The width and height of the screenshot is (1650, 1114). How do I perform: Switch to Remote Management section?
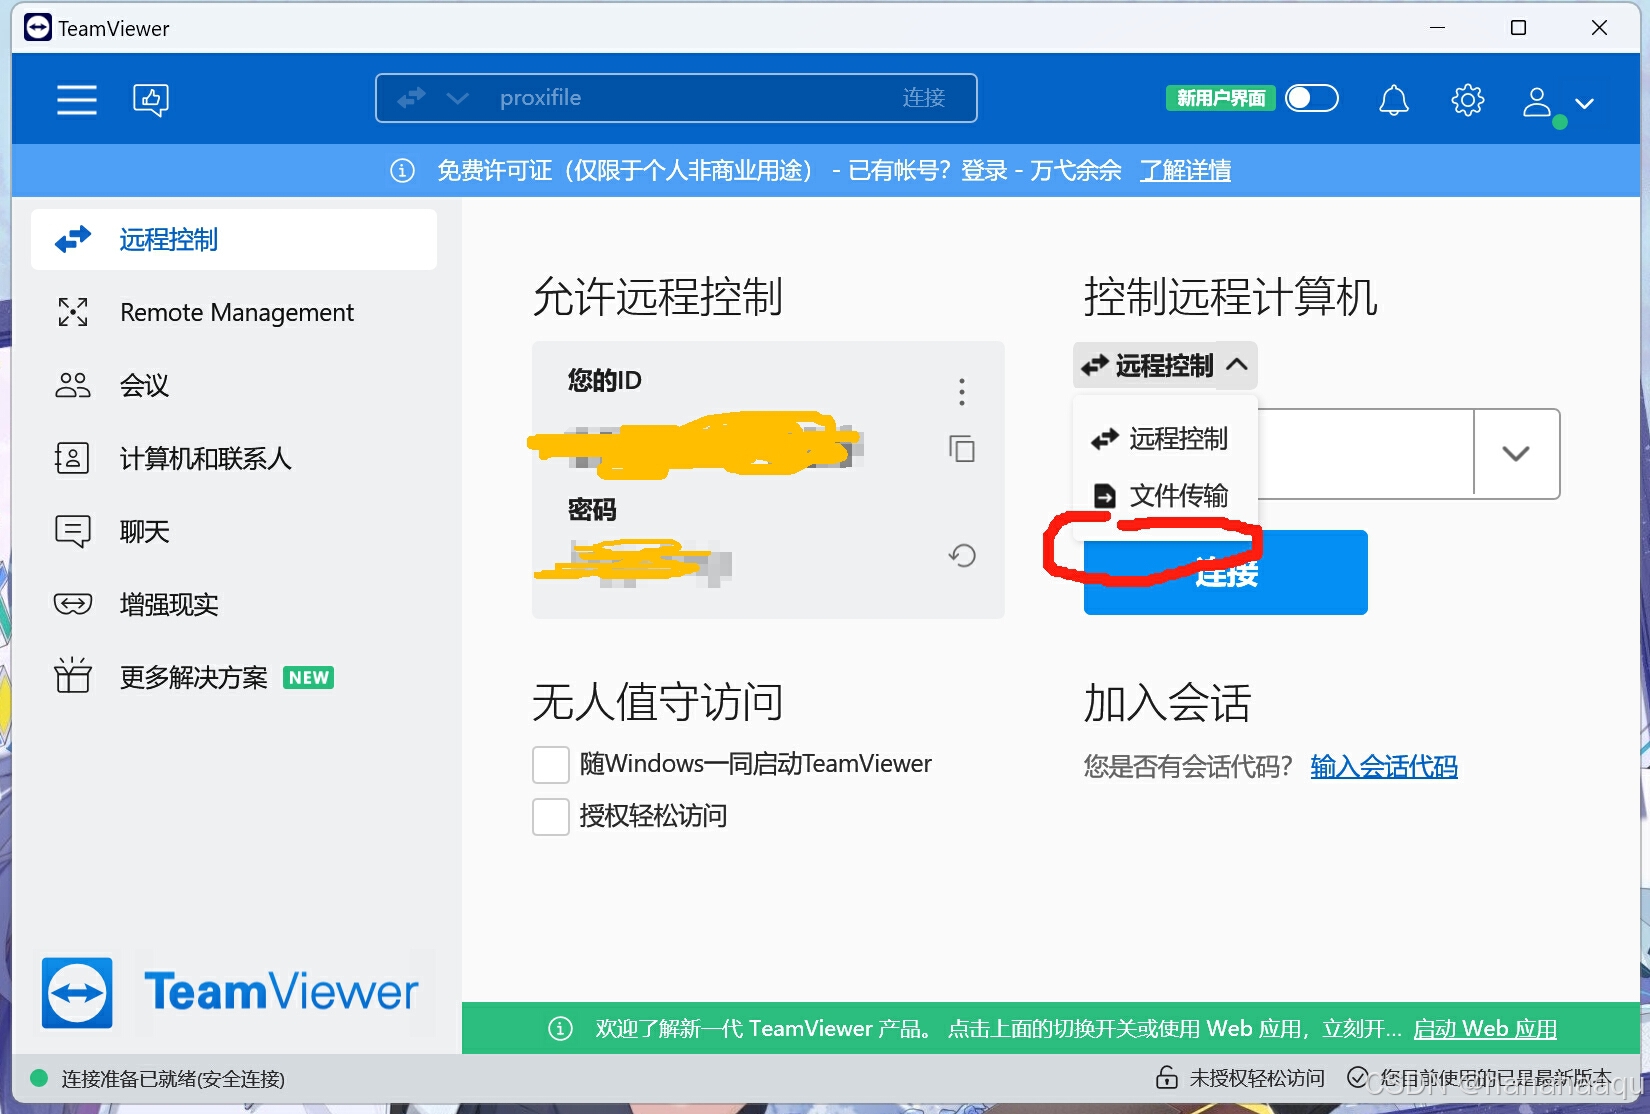pyautogui.click(x=236, y=312)
